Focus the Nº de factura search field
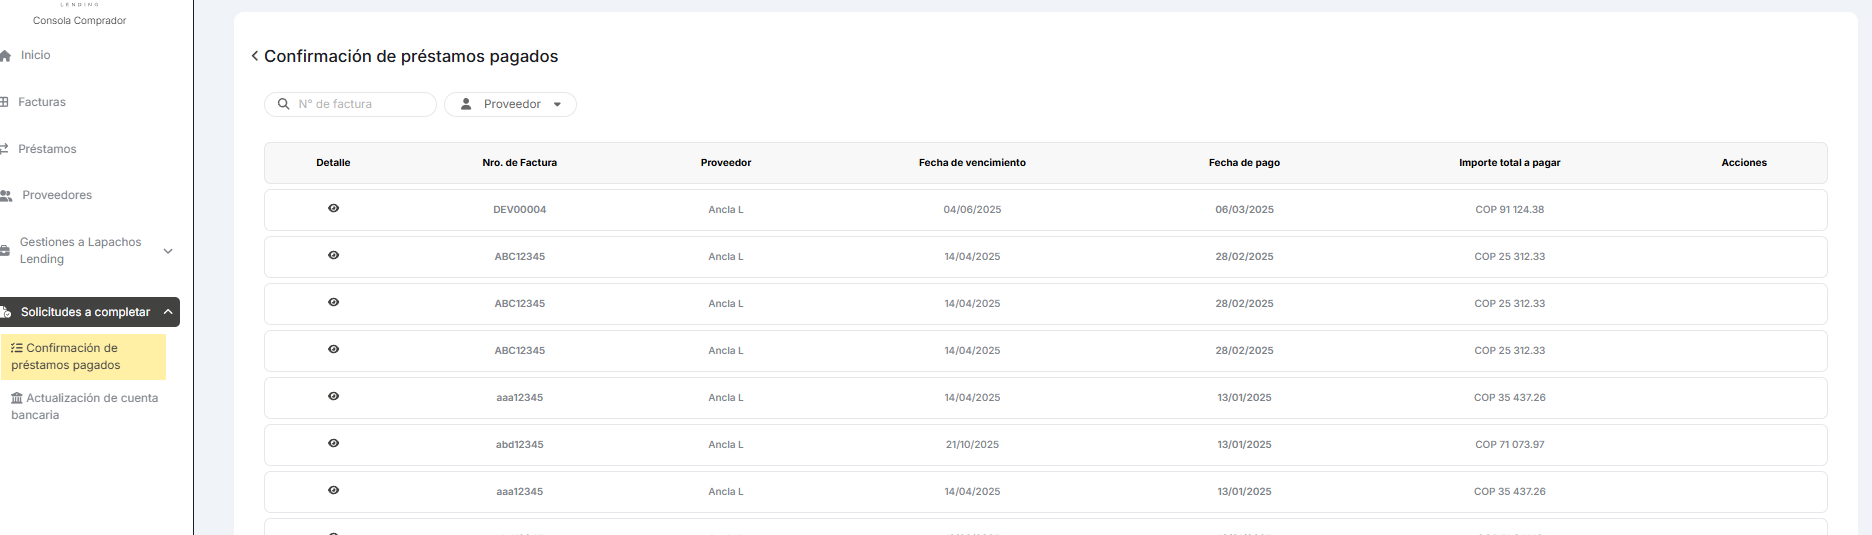 tap(360, 104)
